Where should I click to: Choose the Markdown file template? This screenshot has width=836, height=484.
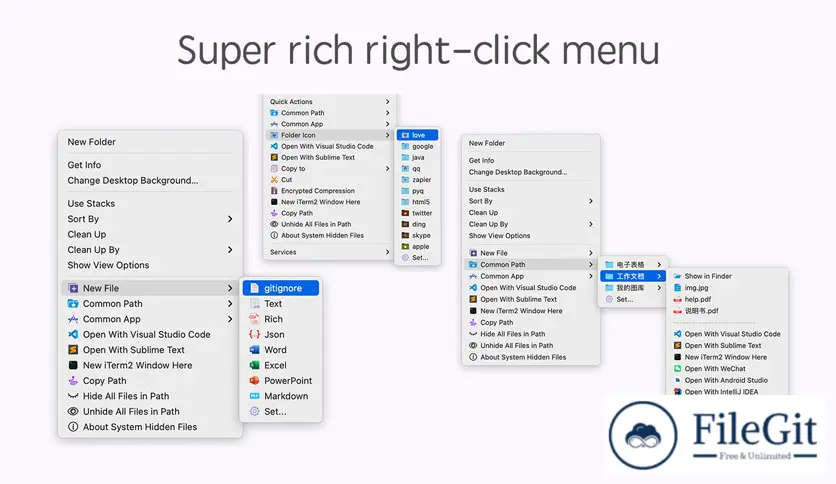(x=281, y=397)
